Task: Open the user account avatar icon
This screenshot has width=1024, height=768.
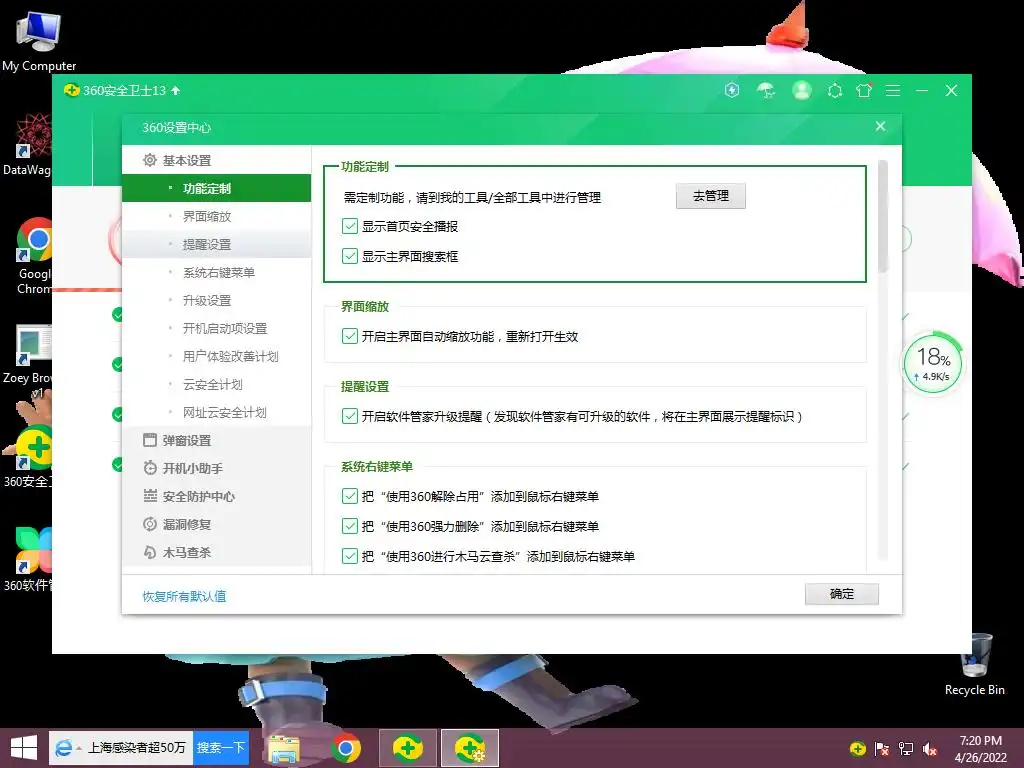Action: 801,90
